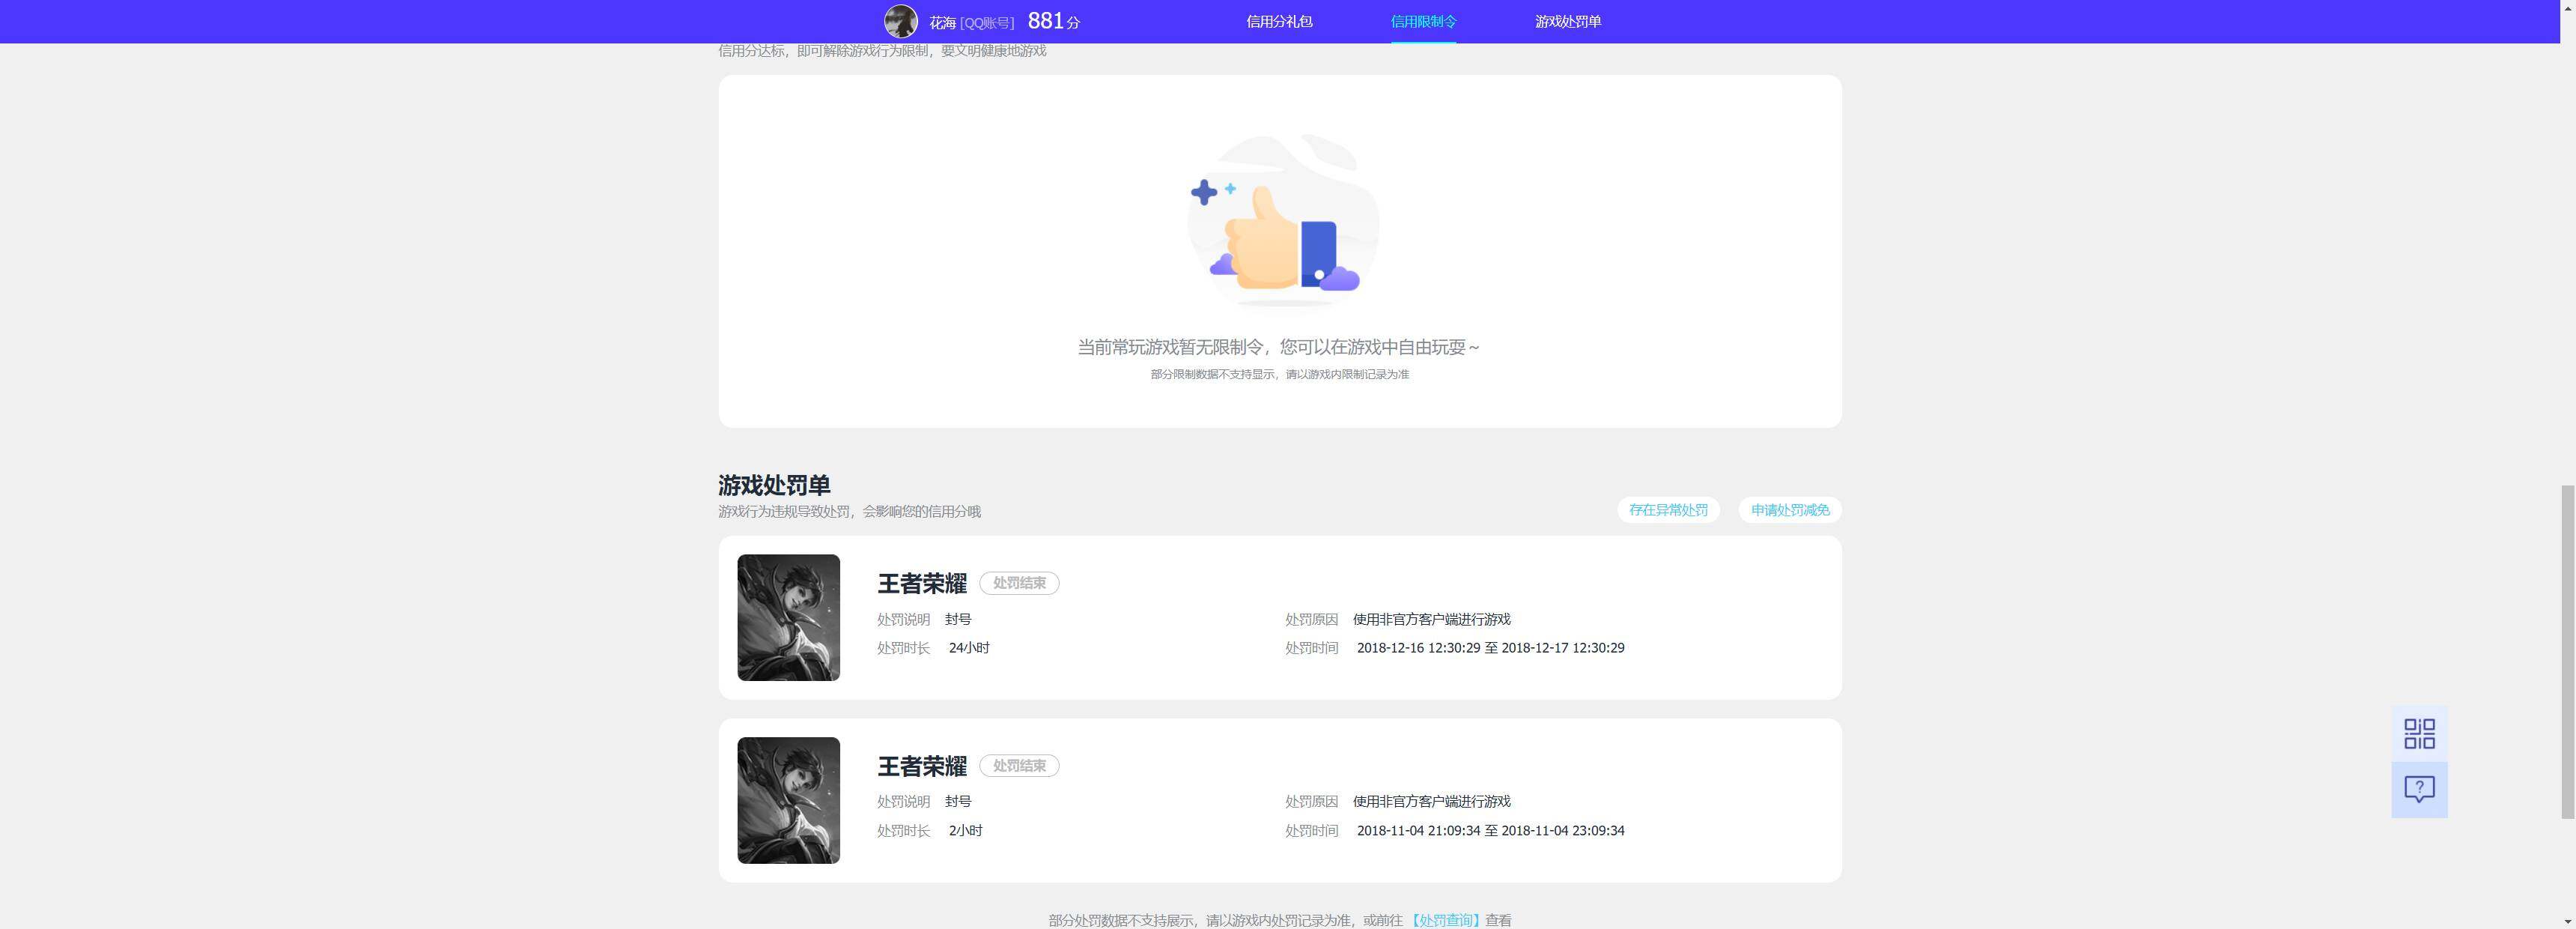The height and width of the screenshot is (929, 2576).
Task: Click the page vertical scrollbar thumb
Action: pos(2568,651)
